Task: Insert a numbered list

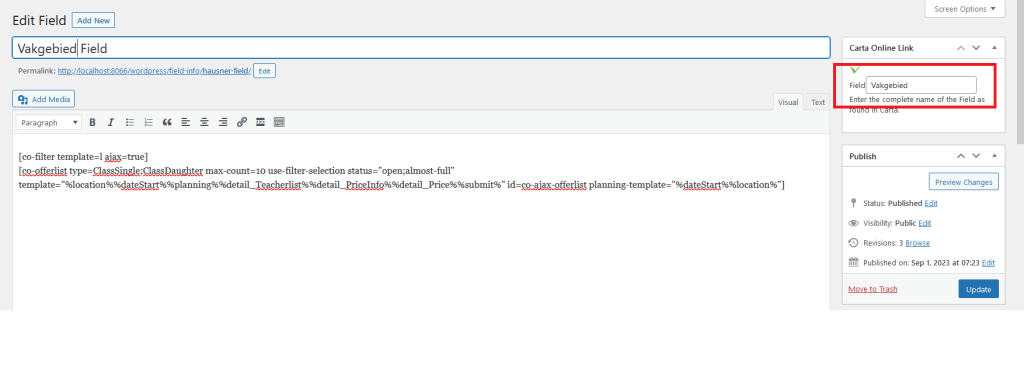Action: point(148,122)
